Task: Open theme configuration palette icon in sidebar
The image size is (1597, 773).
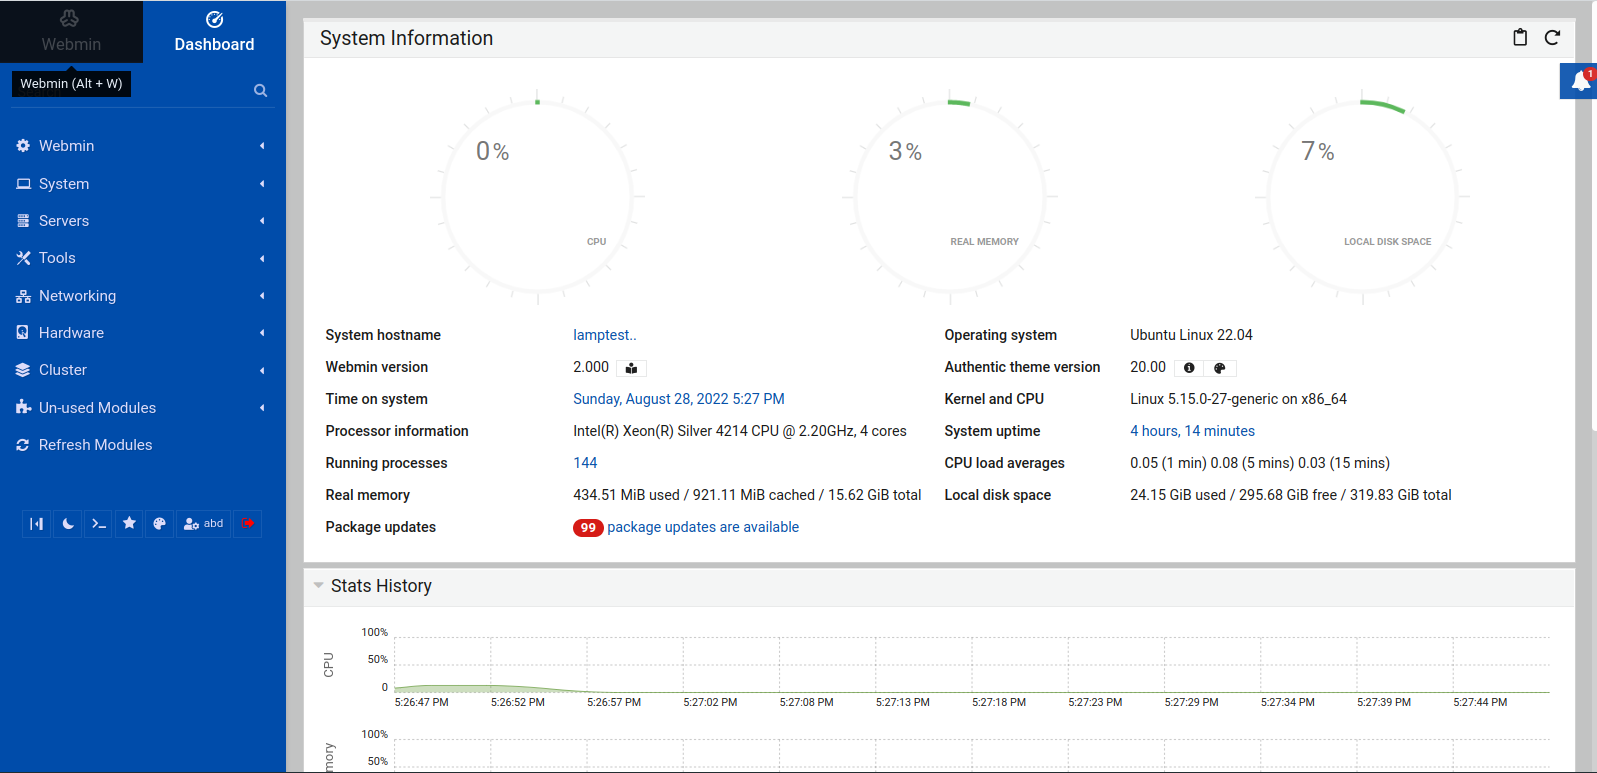Action: [x=159, y=524]
